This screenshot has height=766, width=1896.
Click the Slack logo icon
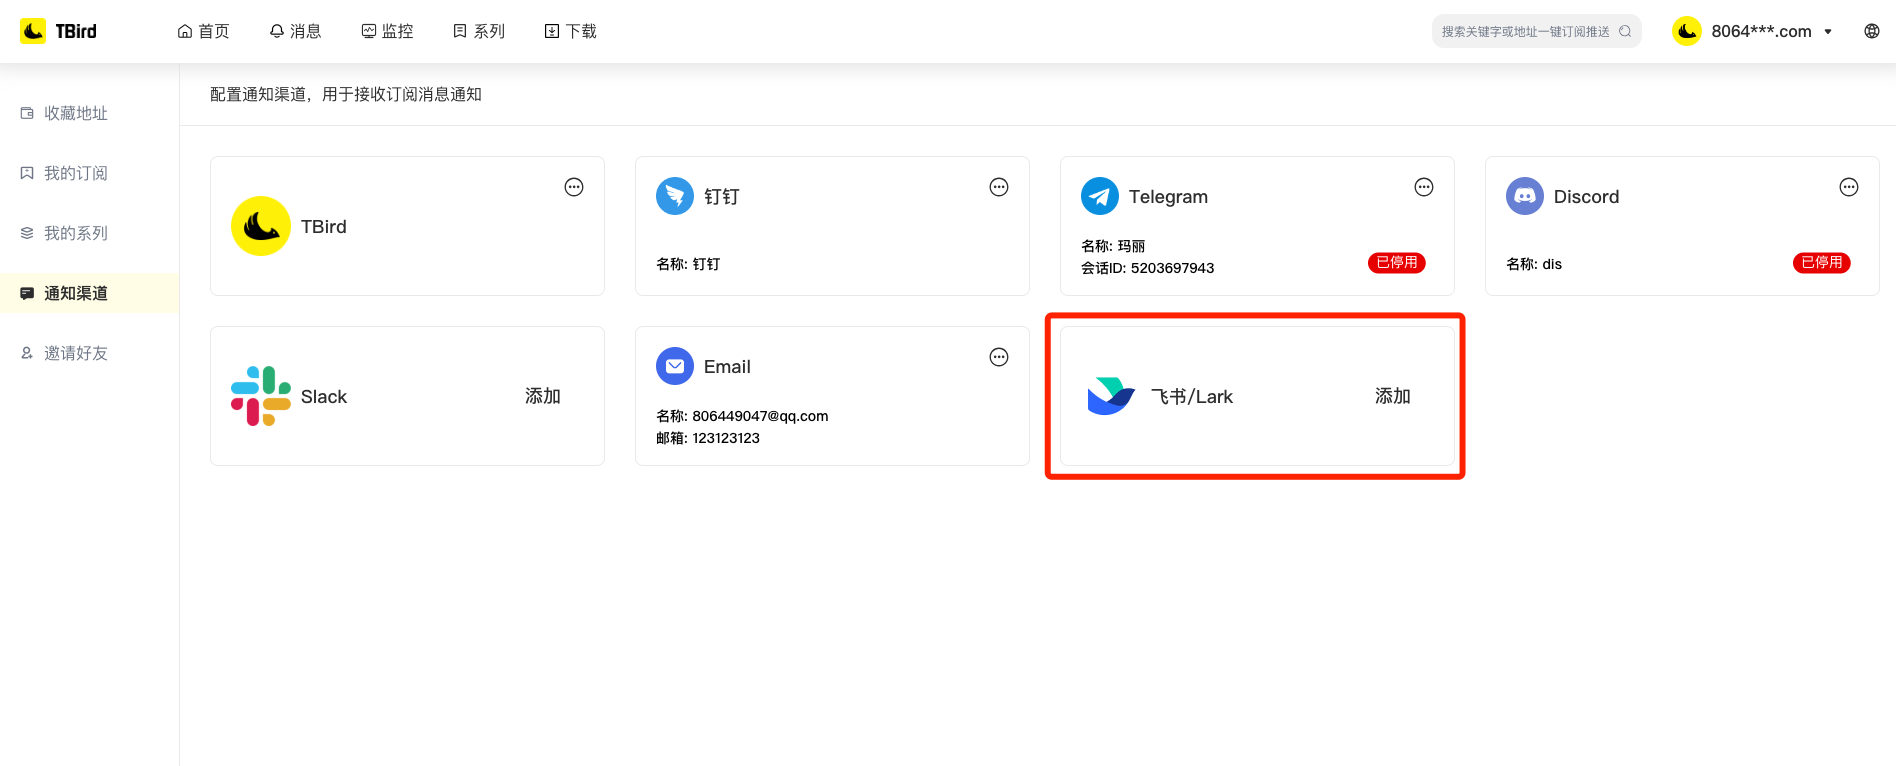coord(261,396)
